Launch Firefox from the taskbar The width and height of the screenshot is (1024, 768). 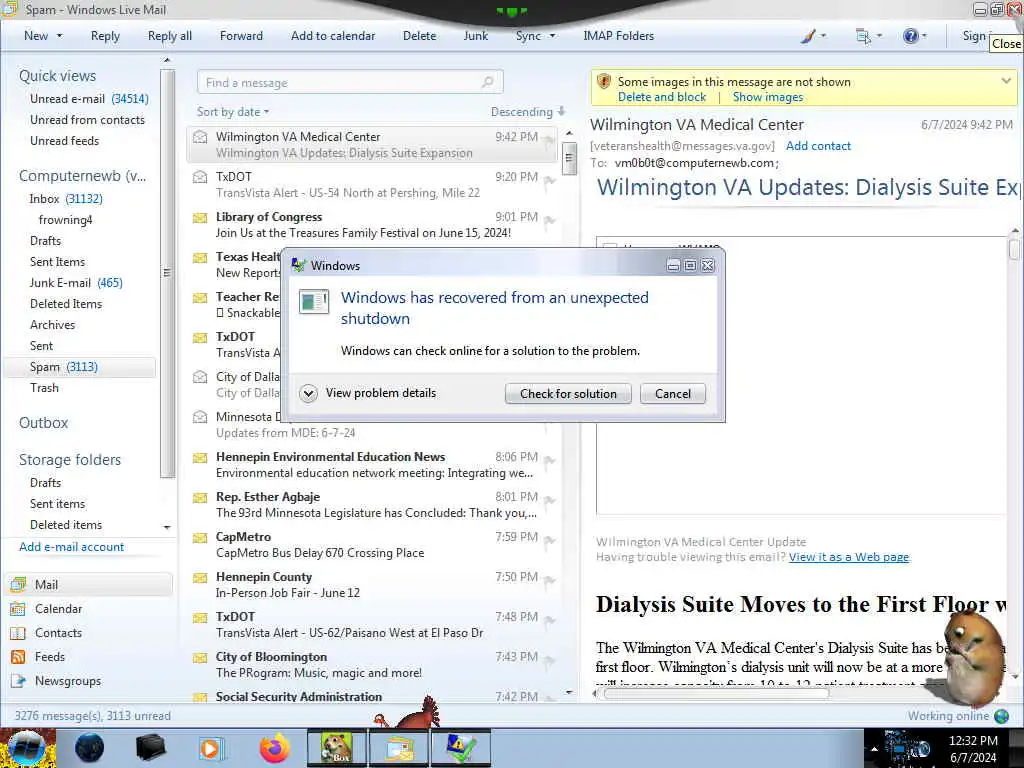275,748
